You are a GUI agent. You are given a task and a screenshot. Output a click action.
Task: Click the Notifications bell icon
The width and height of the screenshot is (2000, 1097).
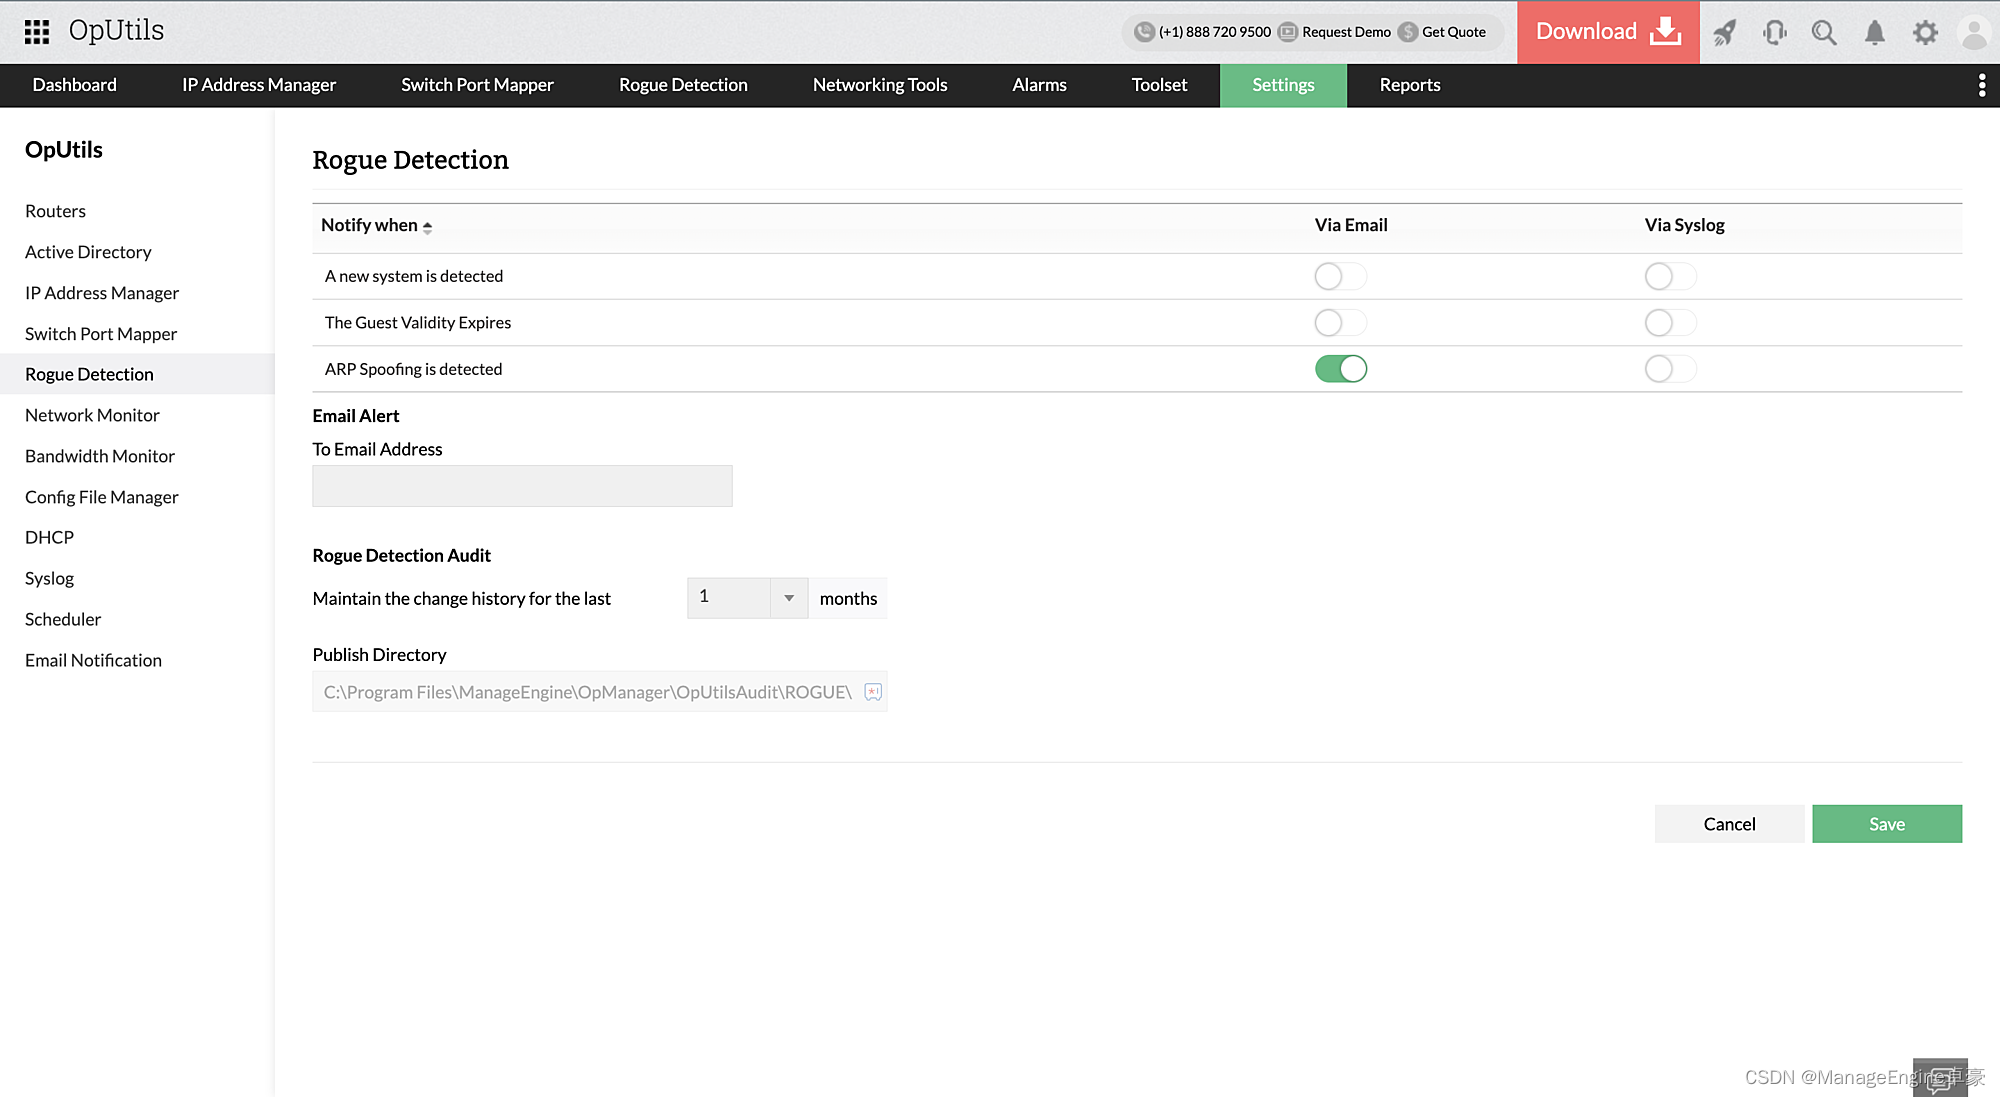pos(1874,31)
